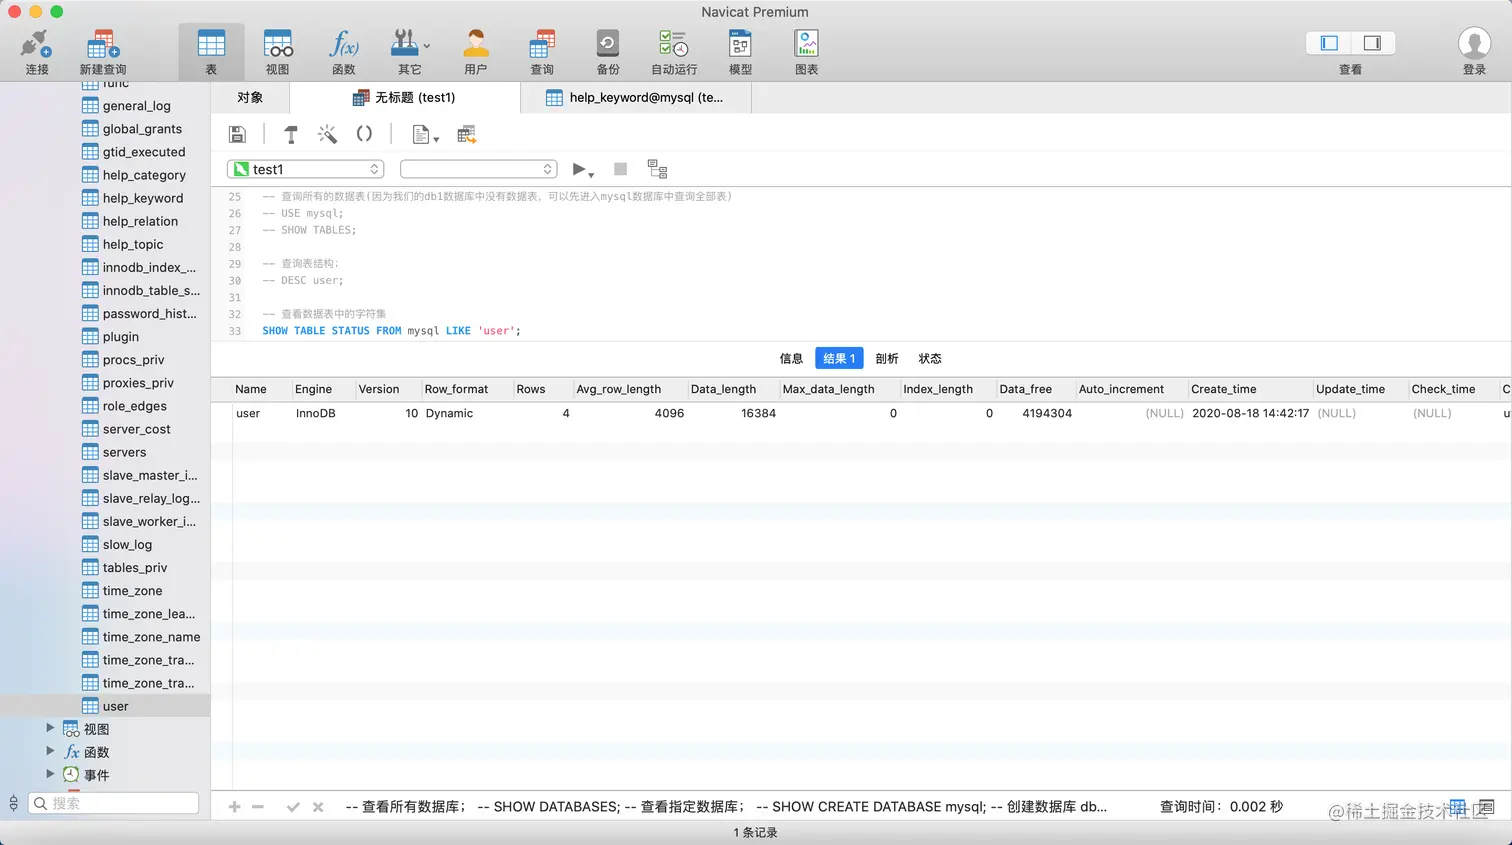The width and height of the screenshot is (1512, 845).
Task: Open the 自动运行 automation toolbar icon
Action: (673, 51)
